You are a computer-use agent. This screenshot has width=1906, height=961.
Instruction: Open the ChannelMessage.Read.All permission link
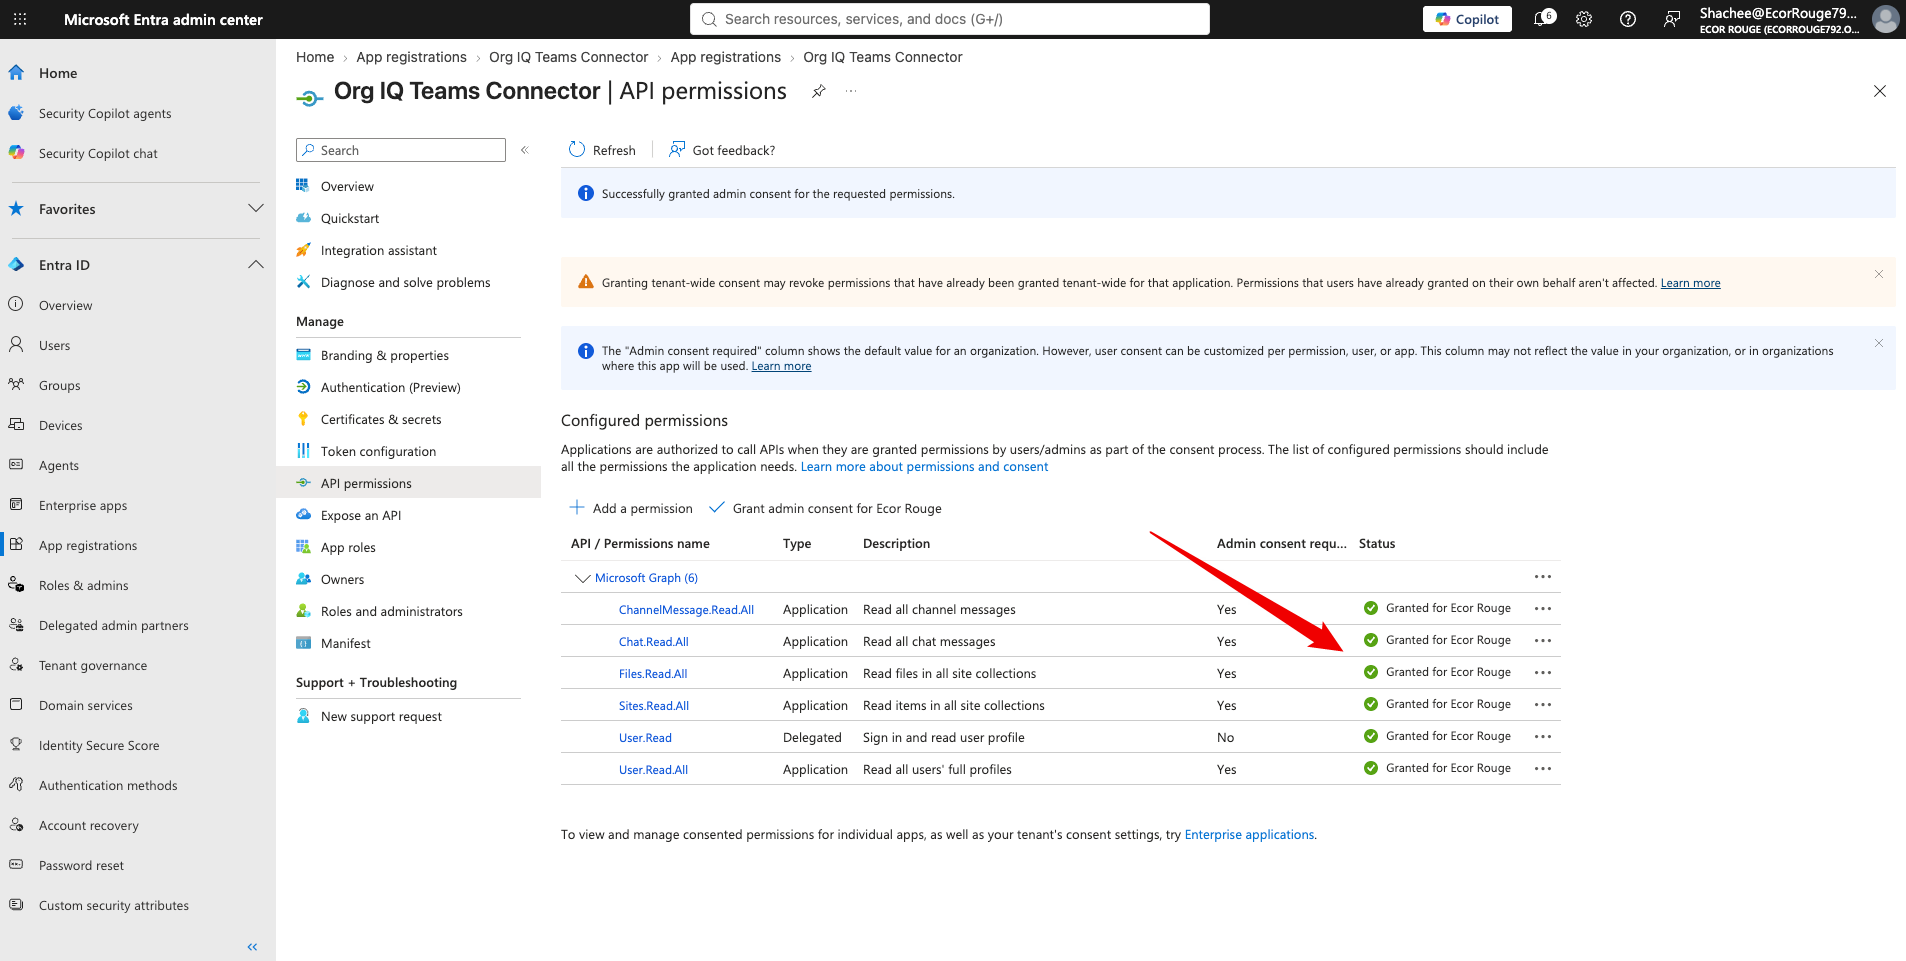686,610
